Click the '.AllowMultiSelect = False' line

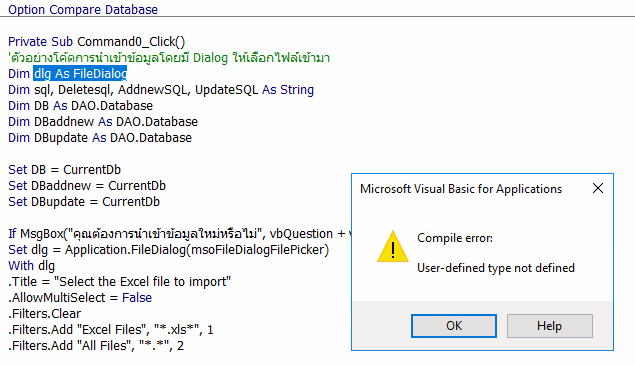tap(80, 298)
